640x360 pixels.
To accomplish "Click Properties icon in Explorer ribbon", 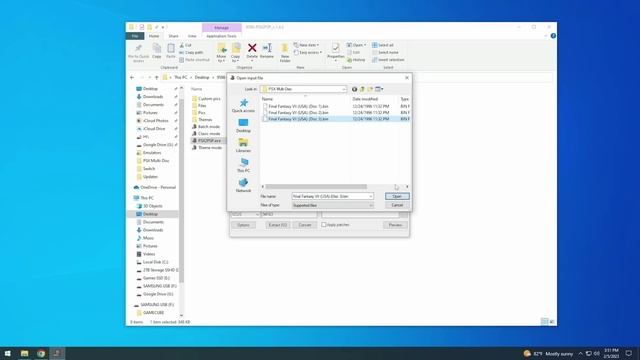I will tap(336, 49).
